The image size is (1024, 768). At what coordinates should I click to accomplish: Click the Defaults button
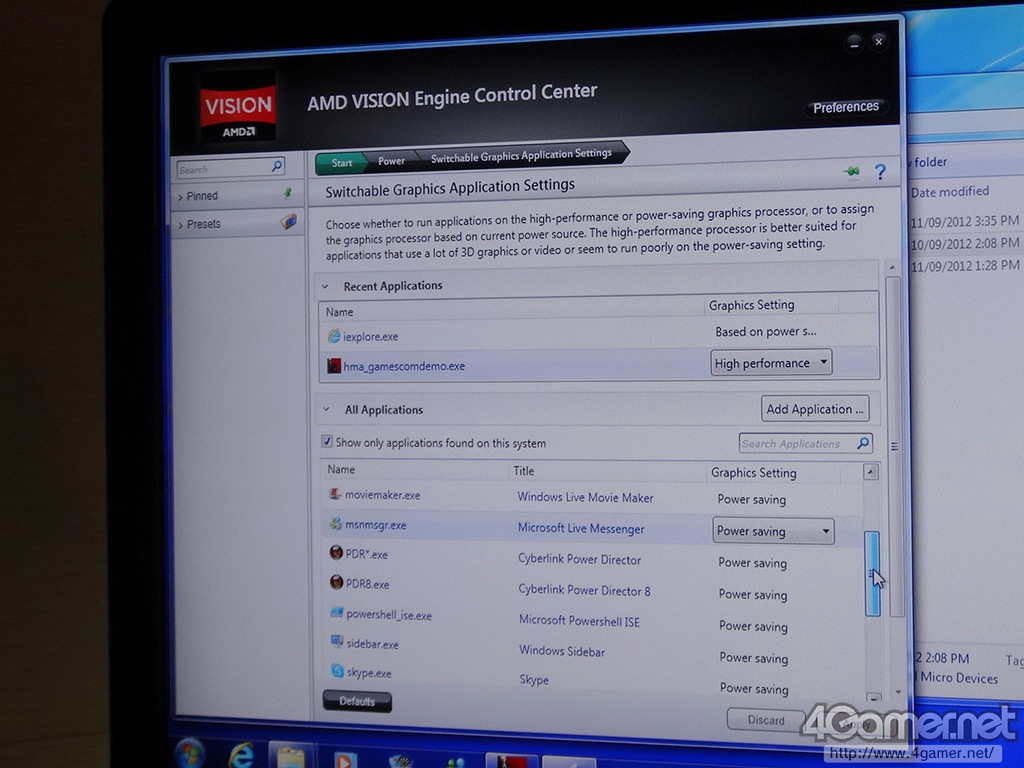pyautogui.click(x=357, y=701)
